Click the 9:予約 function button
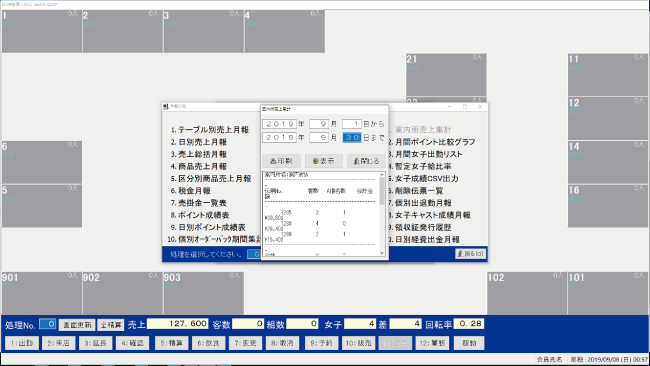 tap(322, 343)
